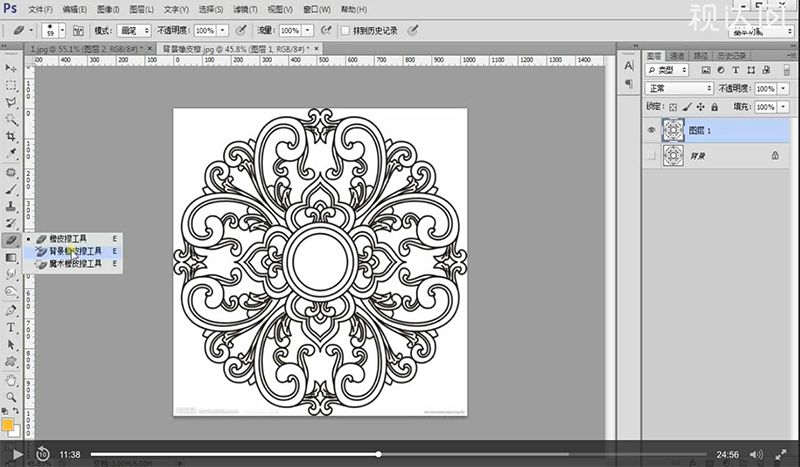Open the brush panel toggle icon
The width and height of the screenshot is (800, 467).
(78, 31)
